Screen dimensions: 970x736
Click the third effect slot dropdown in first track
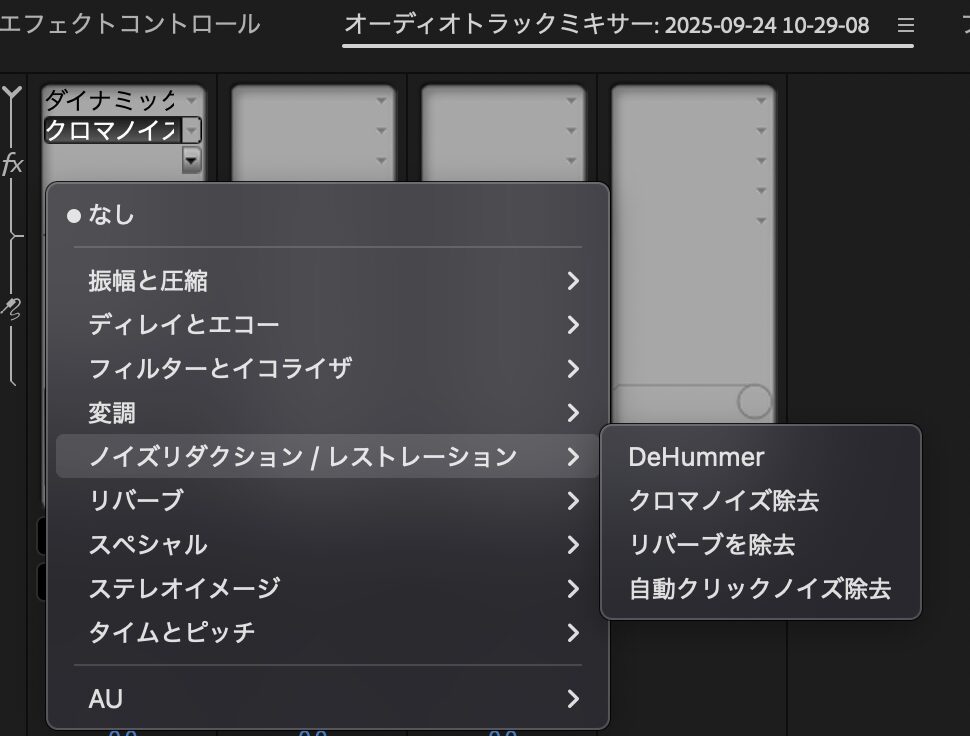tap(191, 160)
